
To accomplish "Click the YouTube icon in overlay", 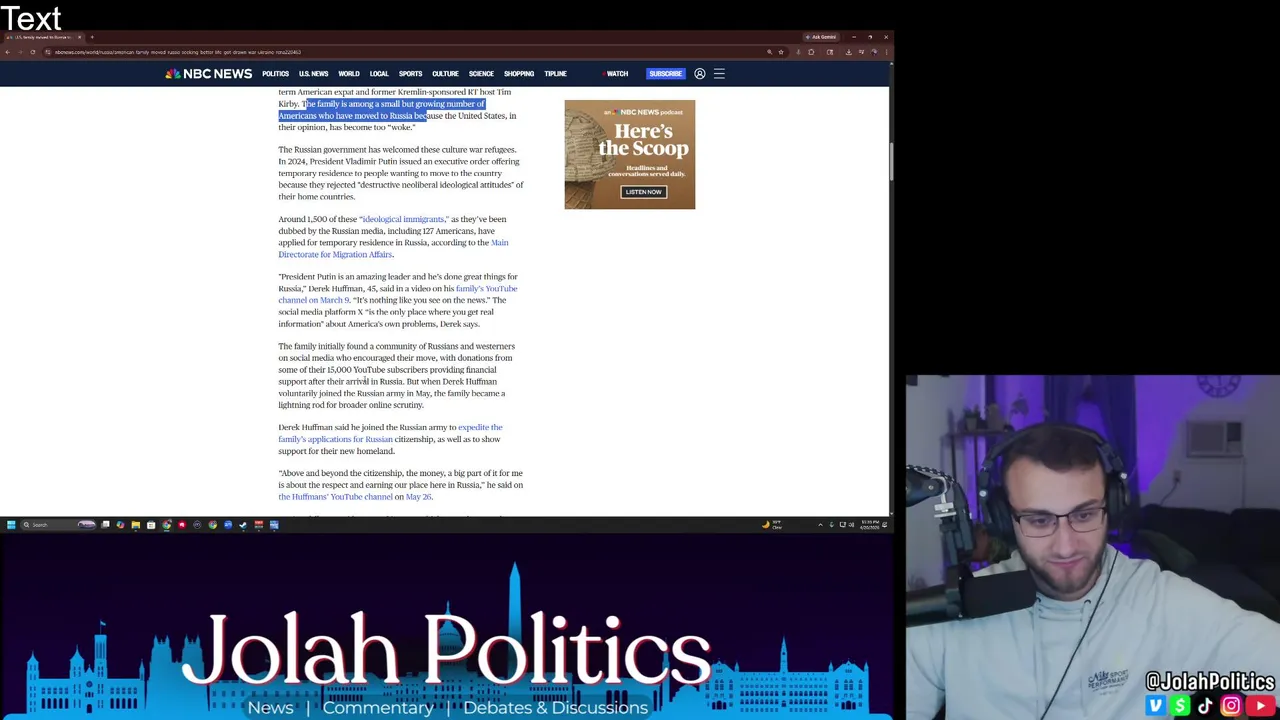I will tap(1260, 706).
